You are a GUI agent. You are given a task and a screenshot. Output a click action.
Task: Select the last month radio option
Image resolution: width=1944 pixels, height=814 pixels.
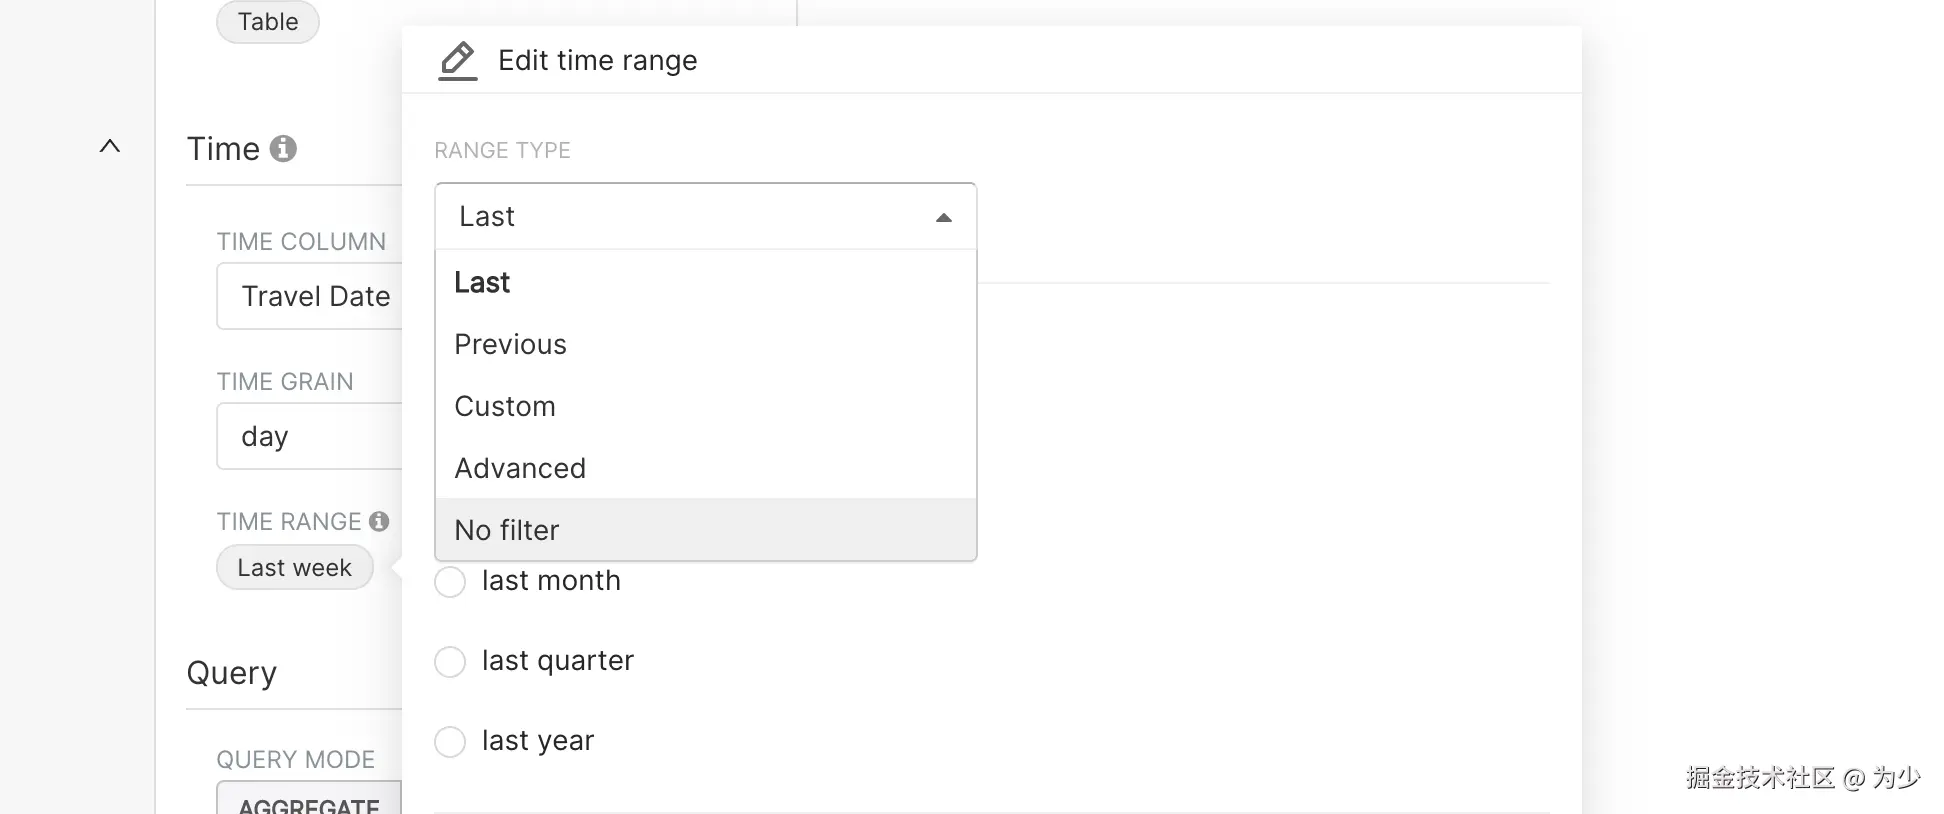tap(450, 582)
